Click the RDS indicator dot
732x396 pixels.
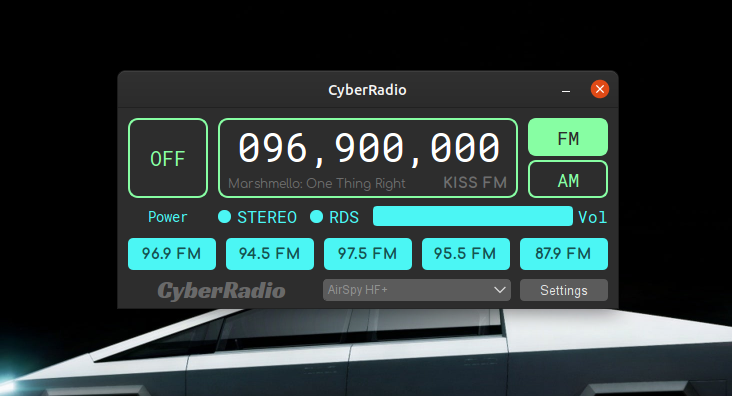(x=317, y=217)
